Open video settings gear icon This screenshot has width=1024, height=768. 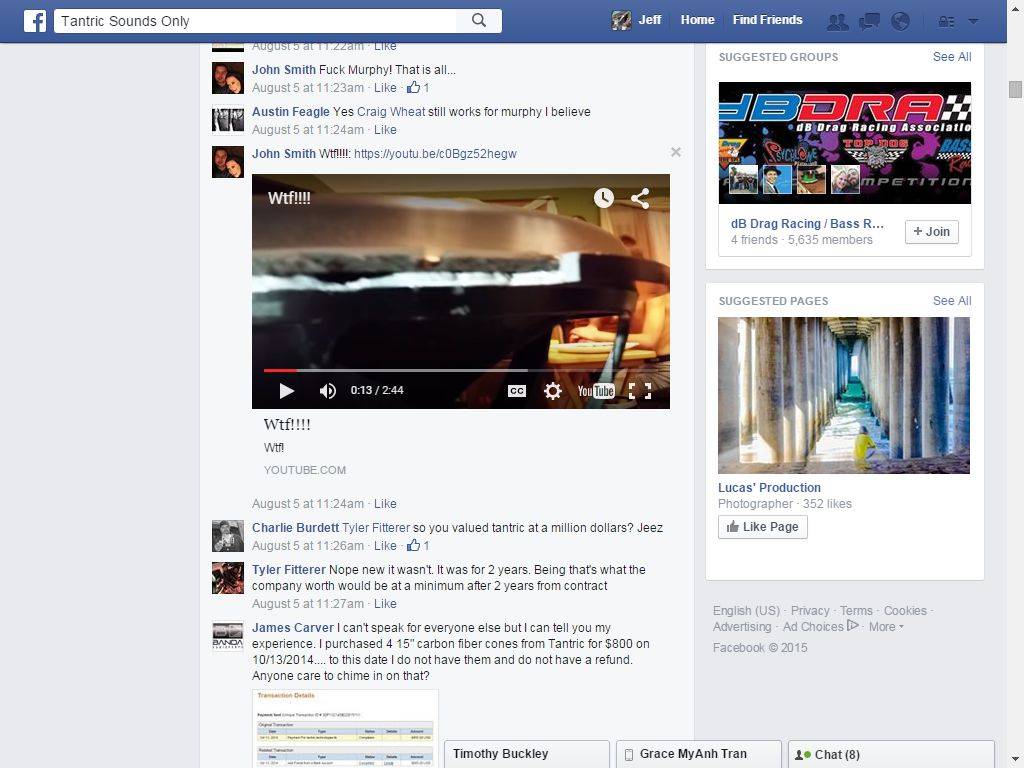click(552, 391)
